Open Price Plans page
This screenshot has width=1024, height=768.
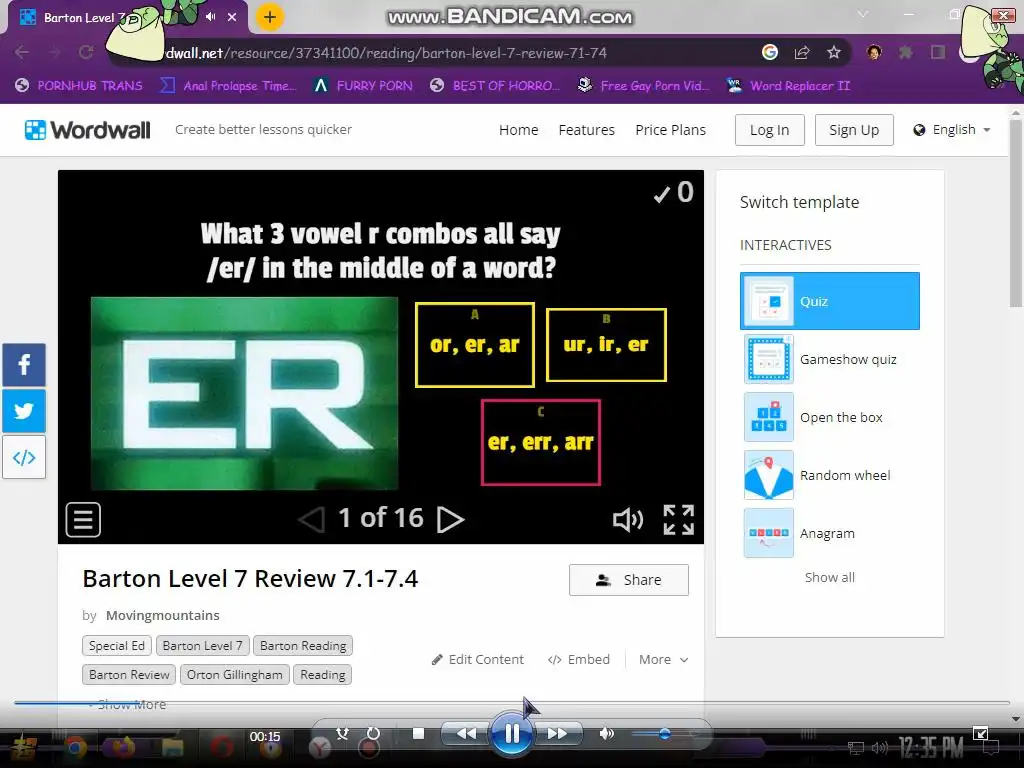pyautogui.click(x=670, y=130)
